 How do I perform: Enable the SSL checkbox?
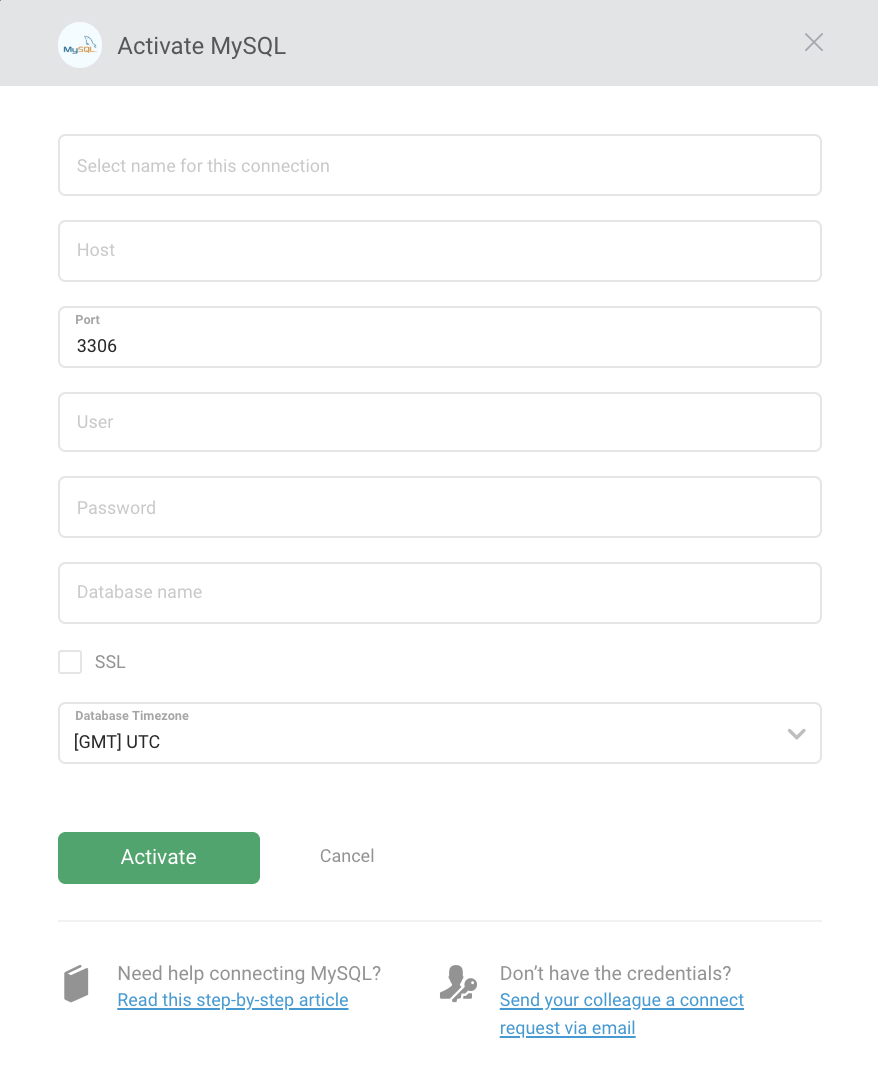[70, 662]
